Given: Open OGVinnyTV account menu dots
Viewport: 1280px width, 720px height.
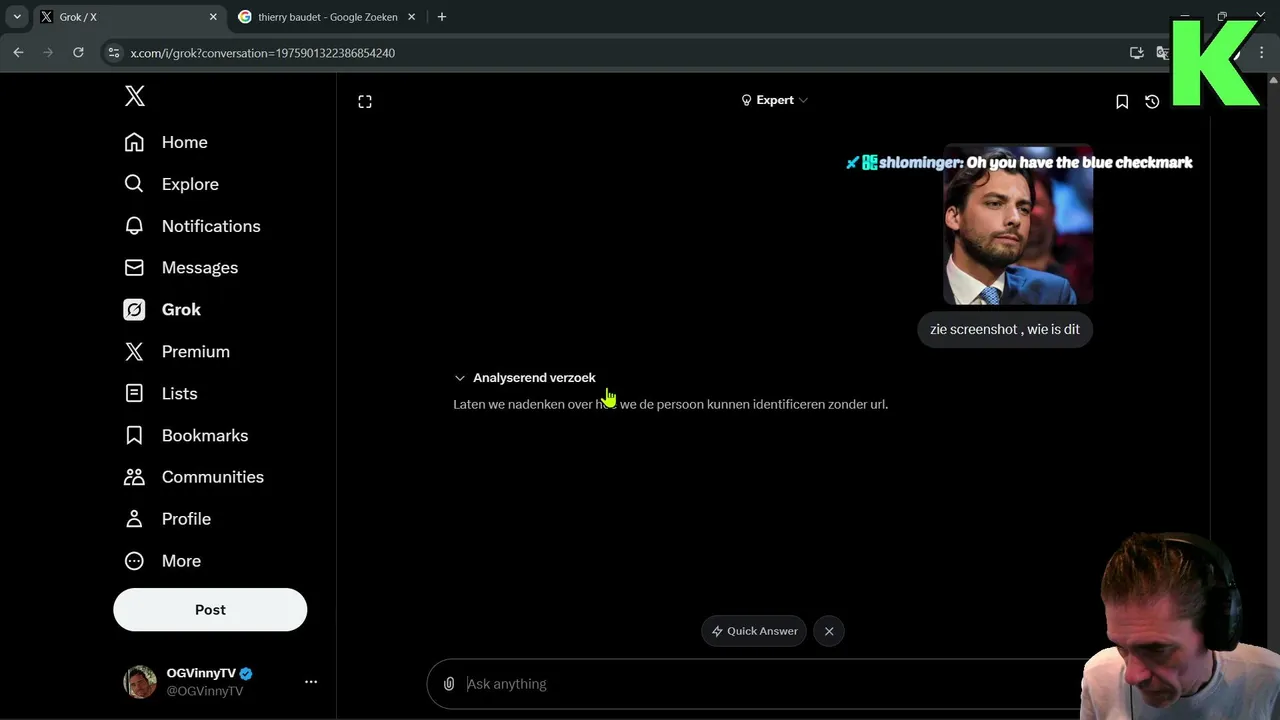Looking at the screenshot, I should (311, 682).
